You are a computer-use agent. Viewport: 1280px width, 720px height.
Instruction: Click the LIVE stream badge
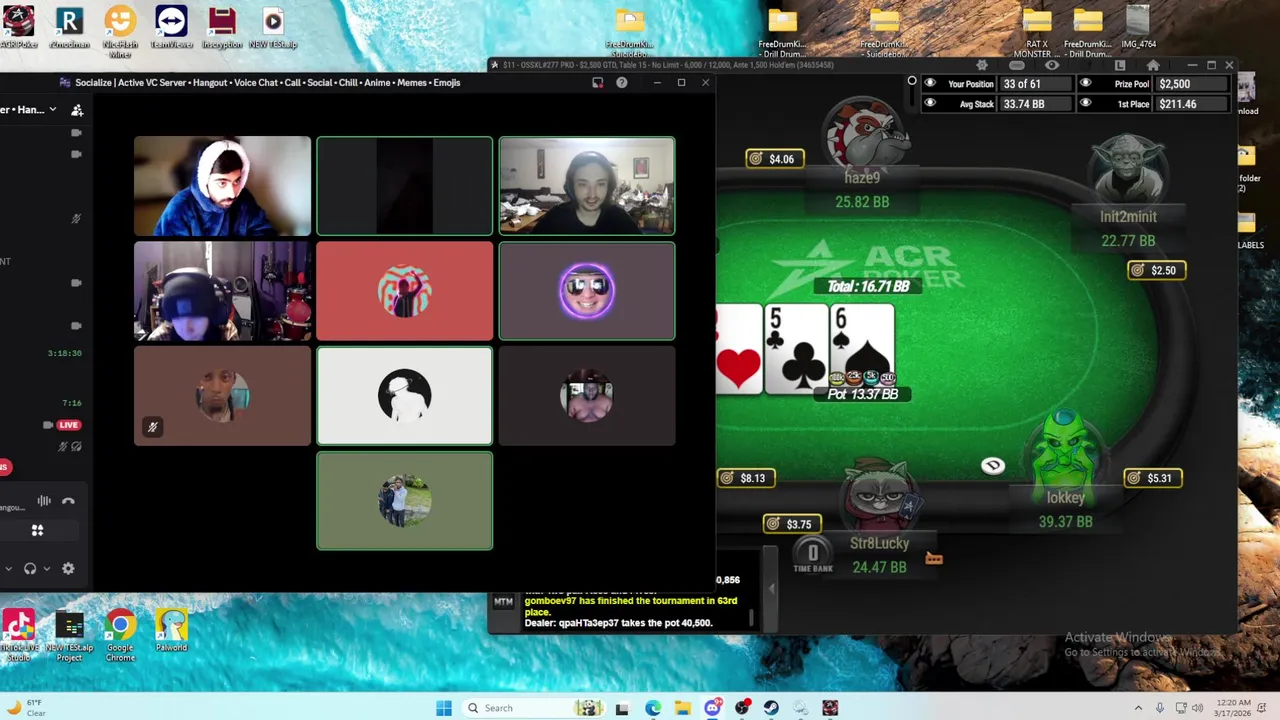tap(68, 425)
